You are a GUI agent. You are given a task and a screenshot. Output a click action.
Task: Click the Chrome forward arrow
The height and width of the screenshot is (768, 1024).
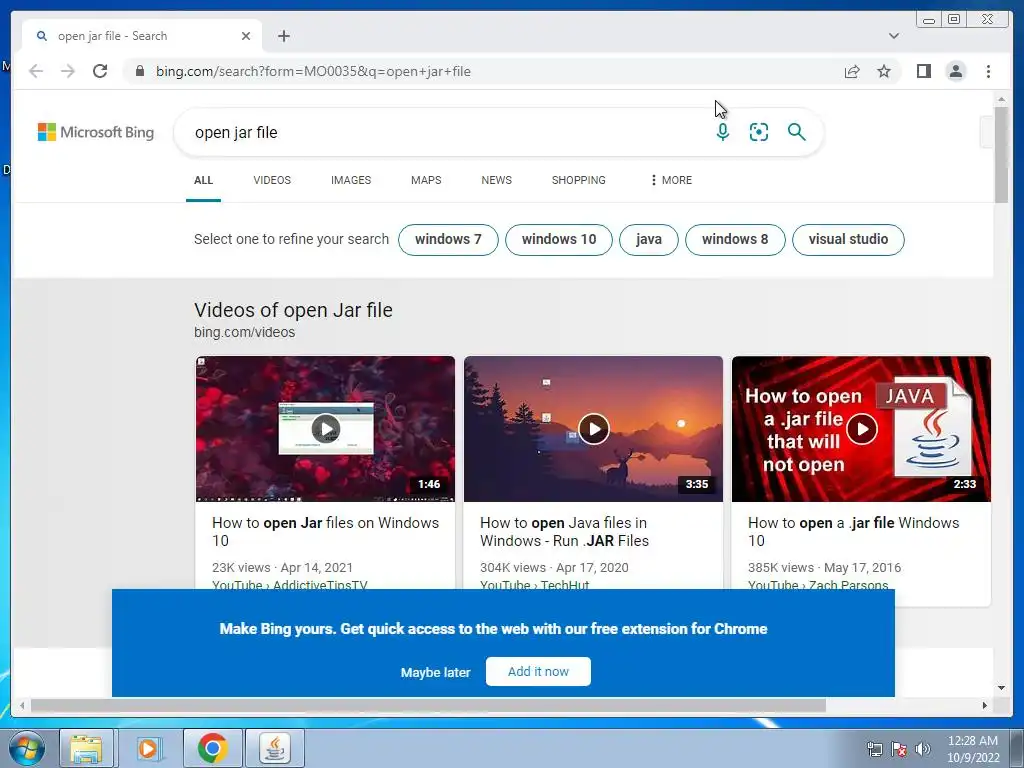click(x=68, y=71)
